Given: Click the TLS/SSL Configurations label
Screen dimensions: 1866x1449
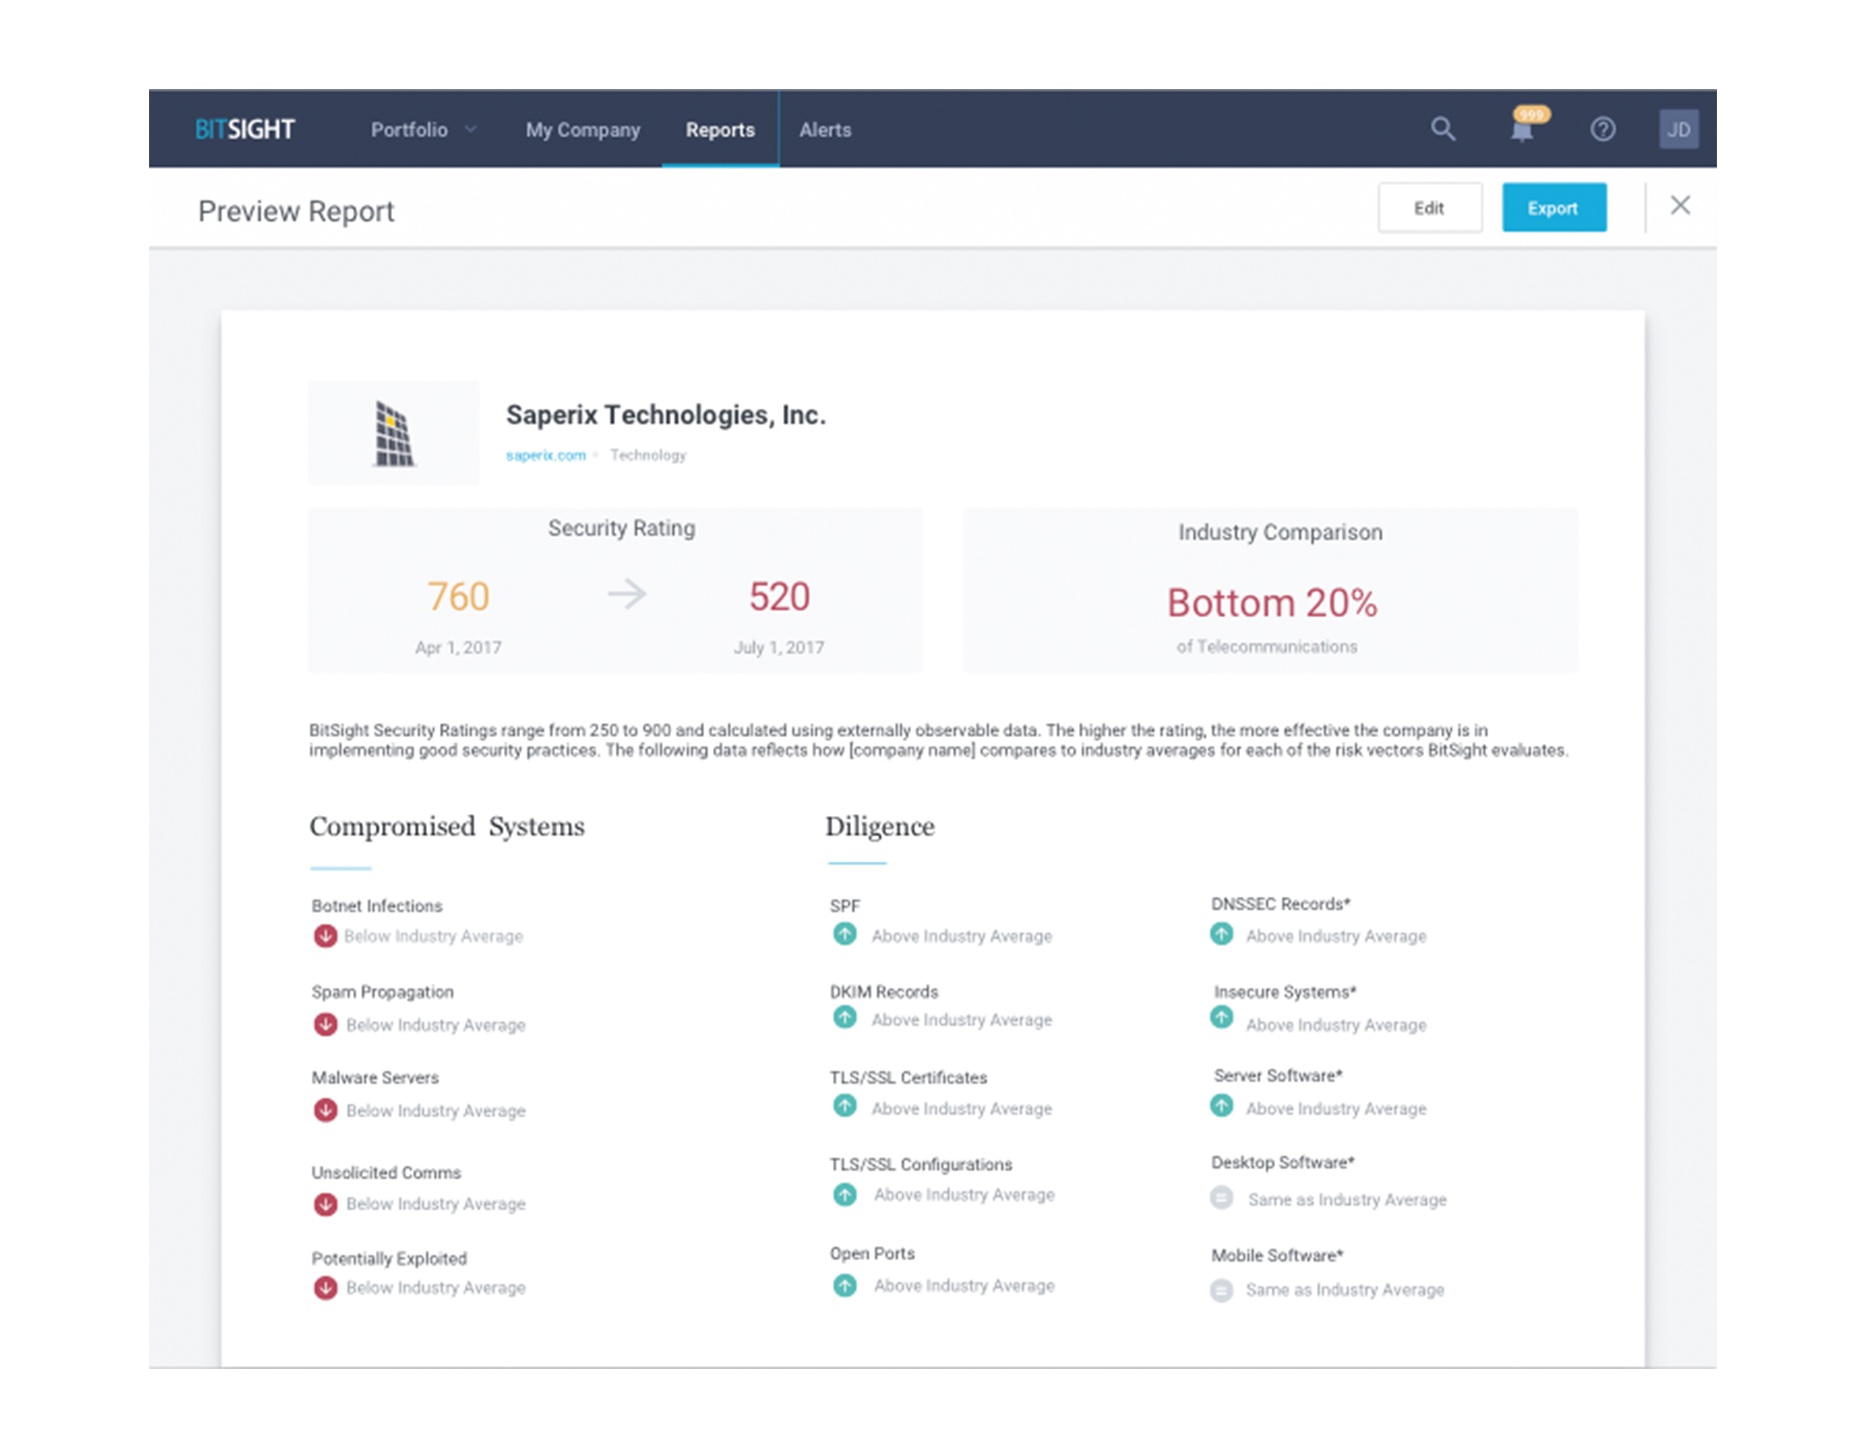Looking at the screenshot, I should pos(921,1165).
